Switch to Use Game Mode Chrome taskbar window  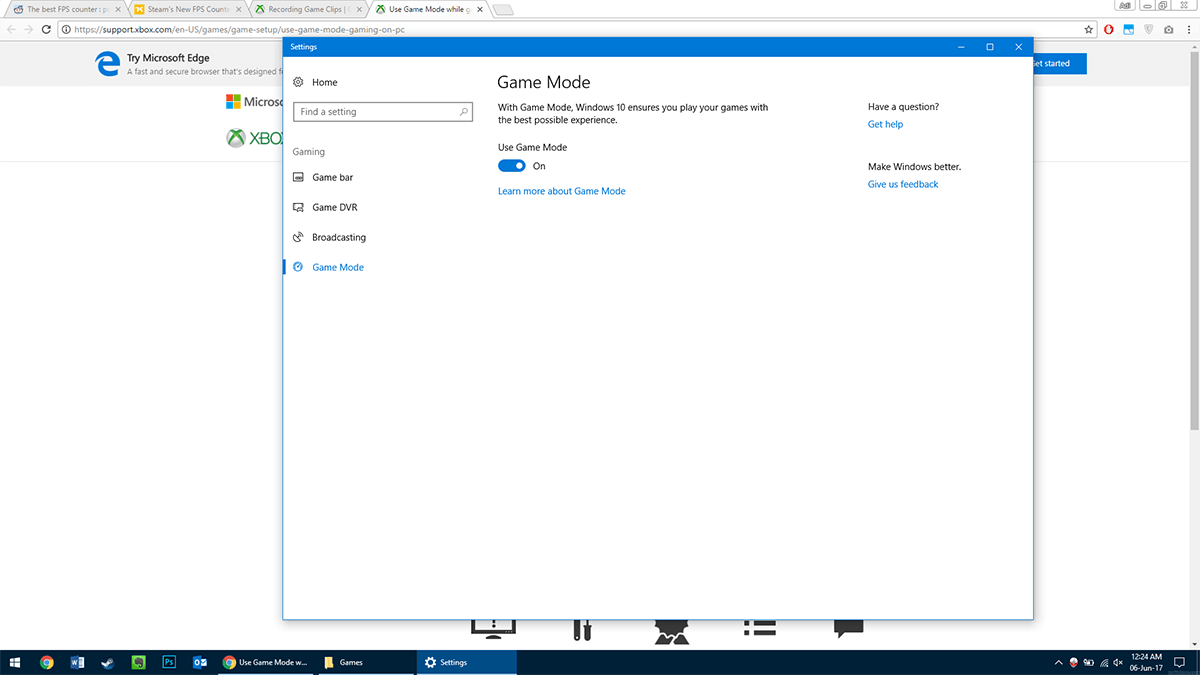[x=266, y=662]
